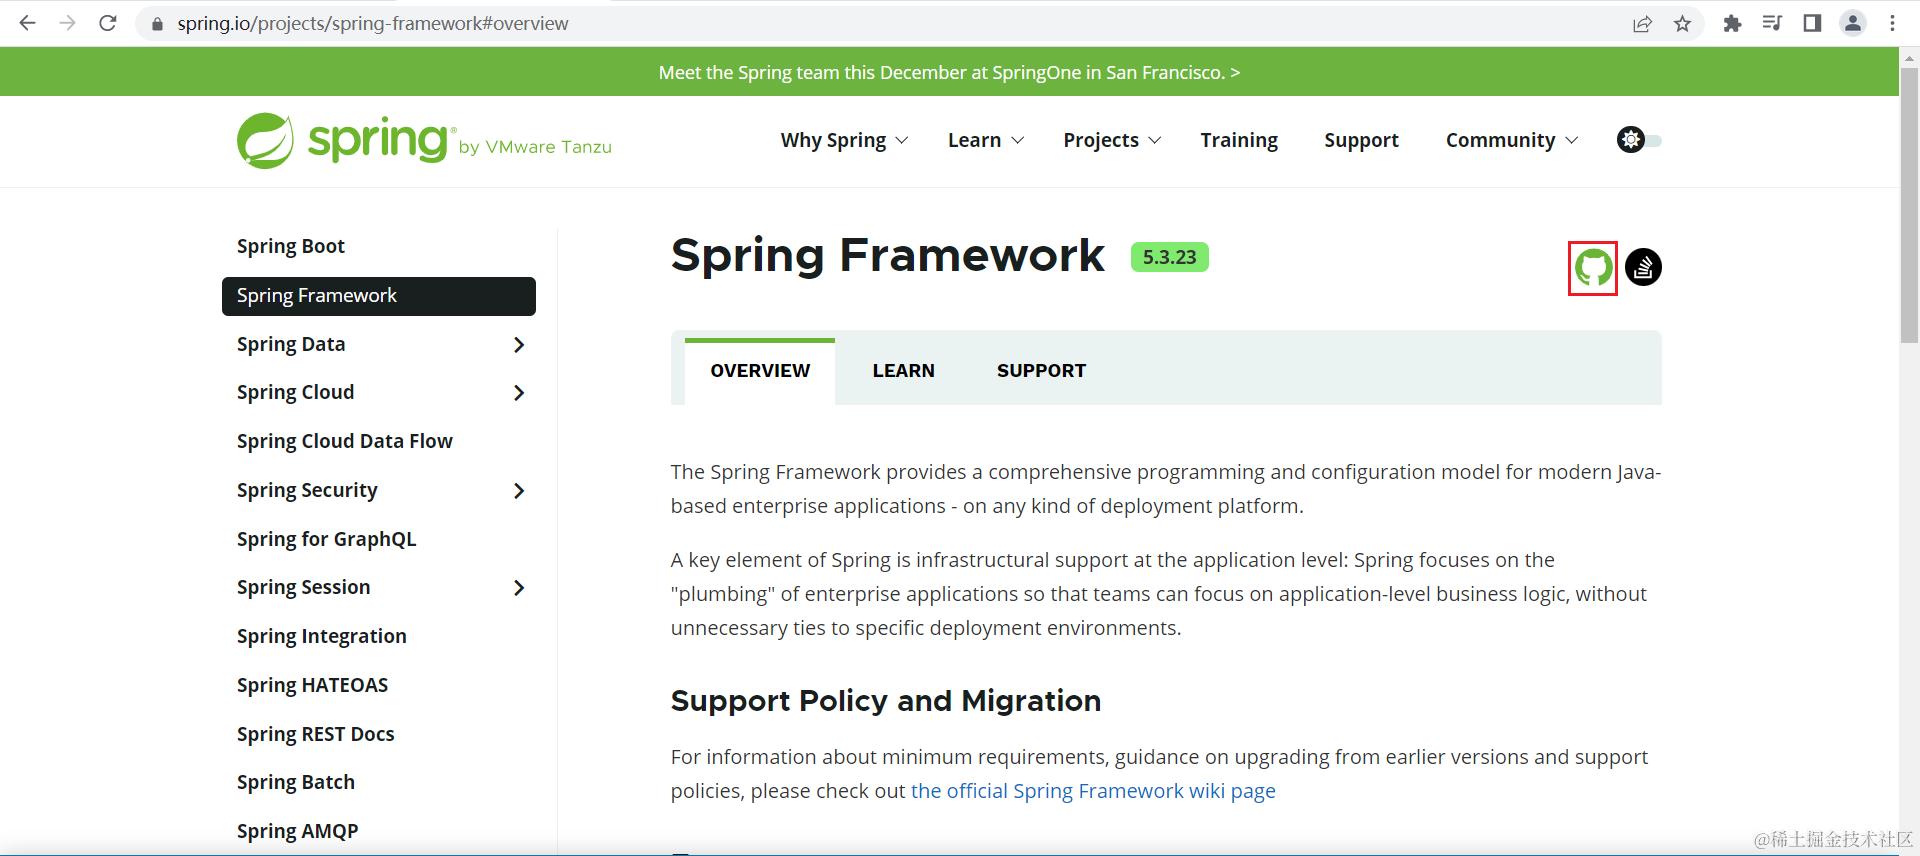The width and height of the screenshot is (1920, 856).
Task: Expand the Learn navigation dropdown
Action: [985, 140]
